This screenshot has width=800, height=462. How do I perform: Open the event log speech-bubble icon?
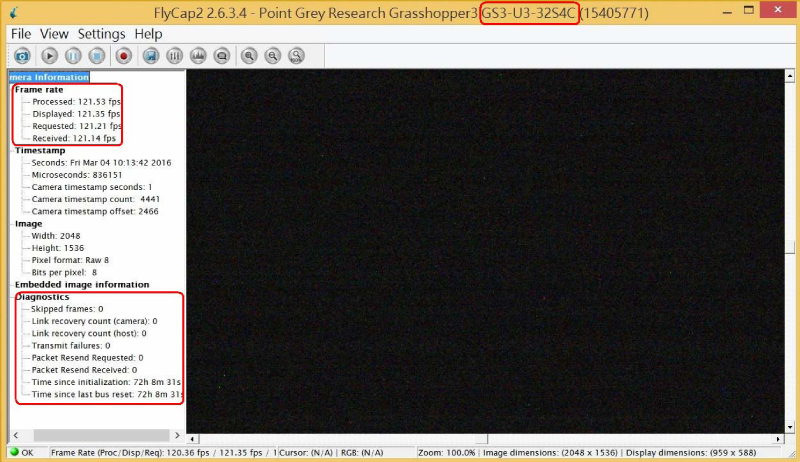coord(221,56)
